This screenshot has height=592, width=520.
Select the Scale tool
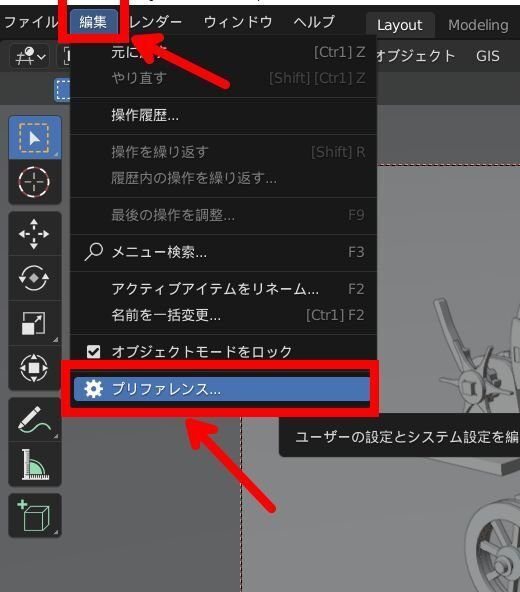tap(34, 323)
